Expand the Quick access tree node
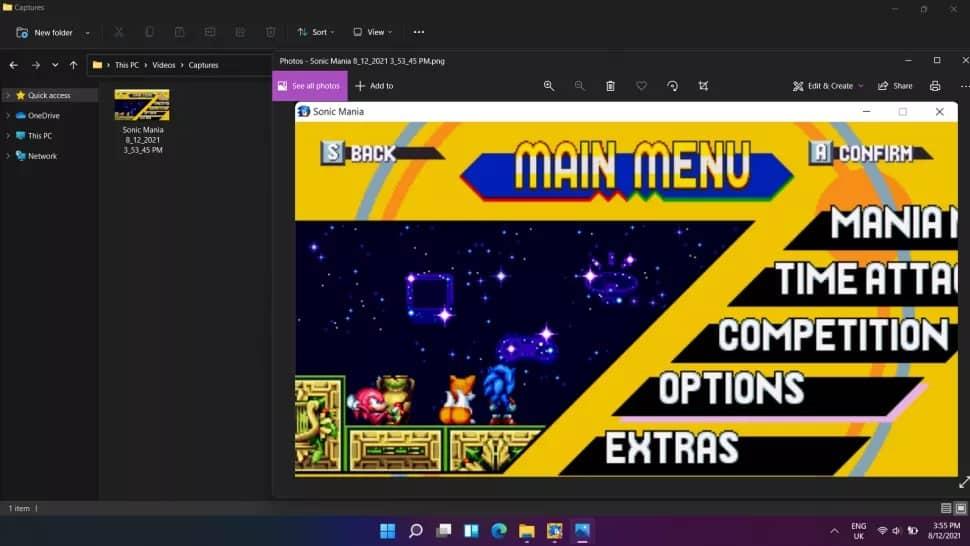 pyautogui.click(x=8, y=96)
